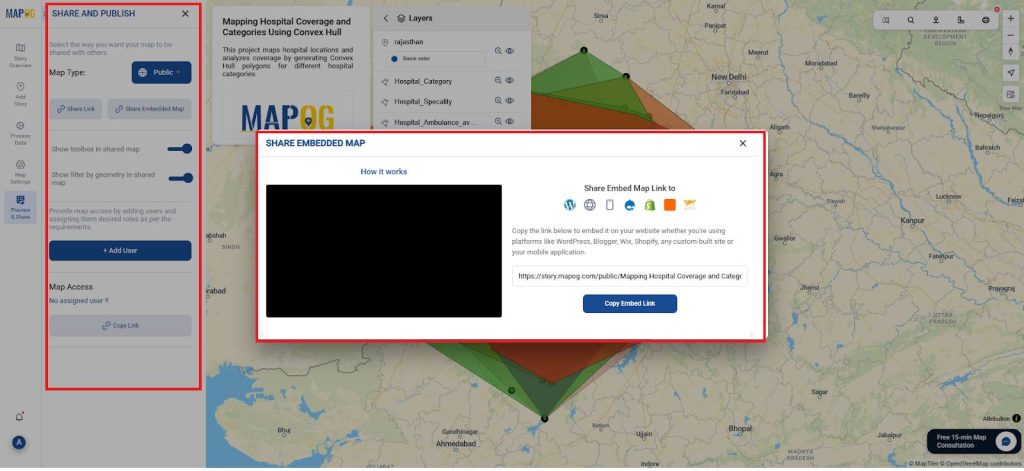
Task: Toggle Show toolbox in shared map
Action: (x=180, y=149)
